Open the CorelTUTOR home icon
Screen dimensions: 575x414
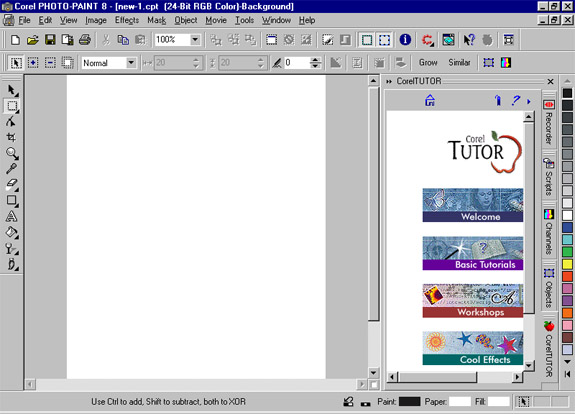[x=430, y=100]
